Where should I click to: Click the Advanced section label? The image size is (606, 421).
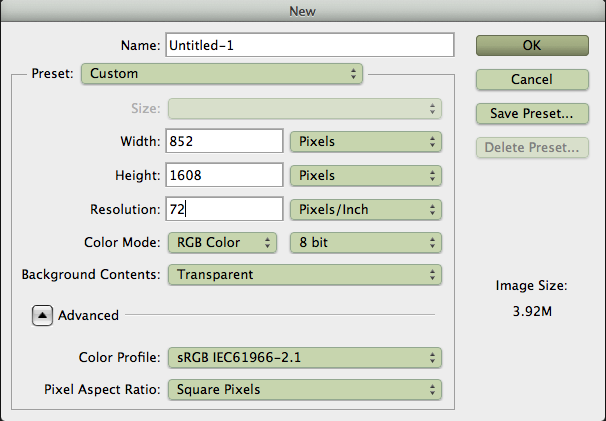(89, 315)
